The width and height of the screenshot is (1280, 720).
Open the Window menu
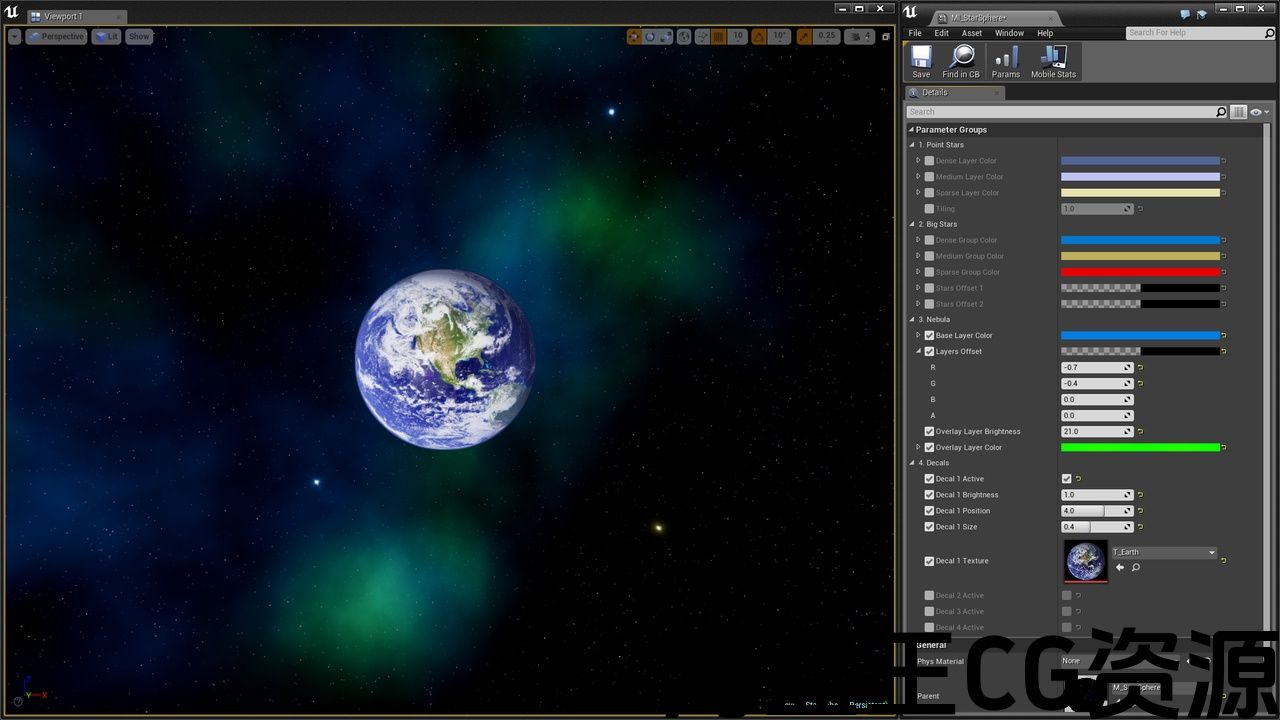point(1009,33)
